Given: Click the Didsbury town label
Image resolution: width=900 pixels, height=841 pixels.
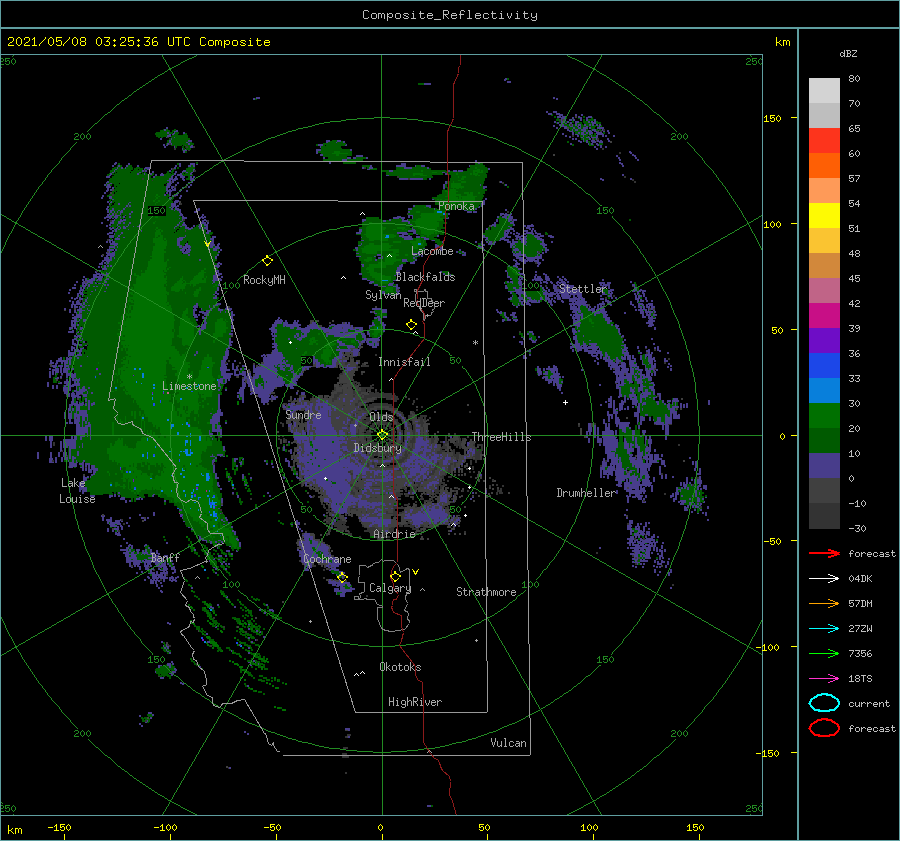Looking at the screenshot, I should coord(377,448).
